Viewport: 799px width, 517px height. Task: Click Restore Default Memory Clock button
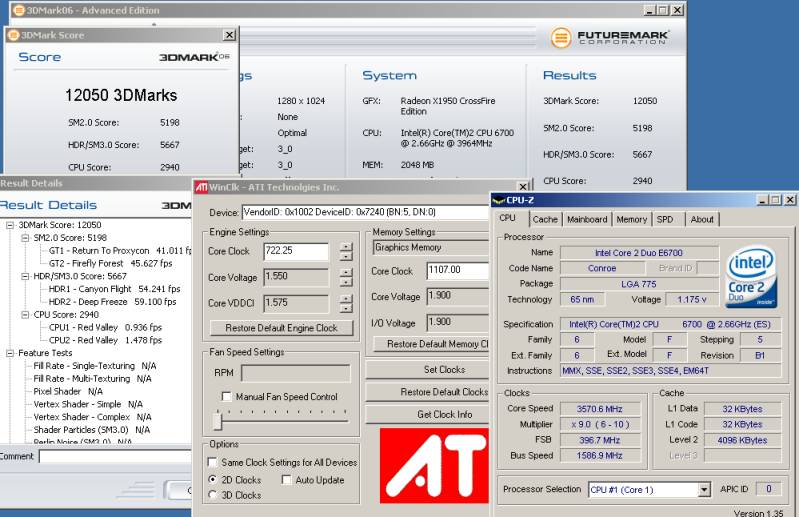[x=431, y=344]
